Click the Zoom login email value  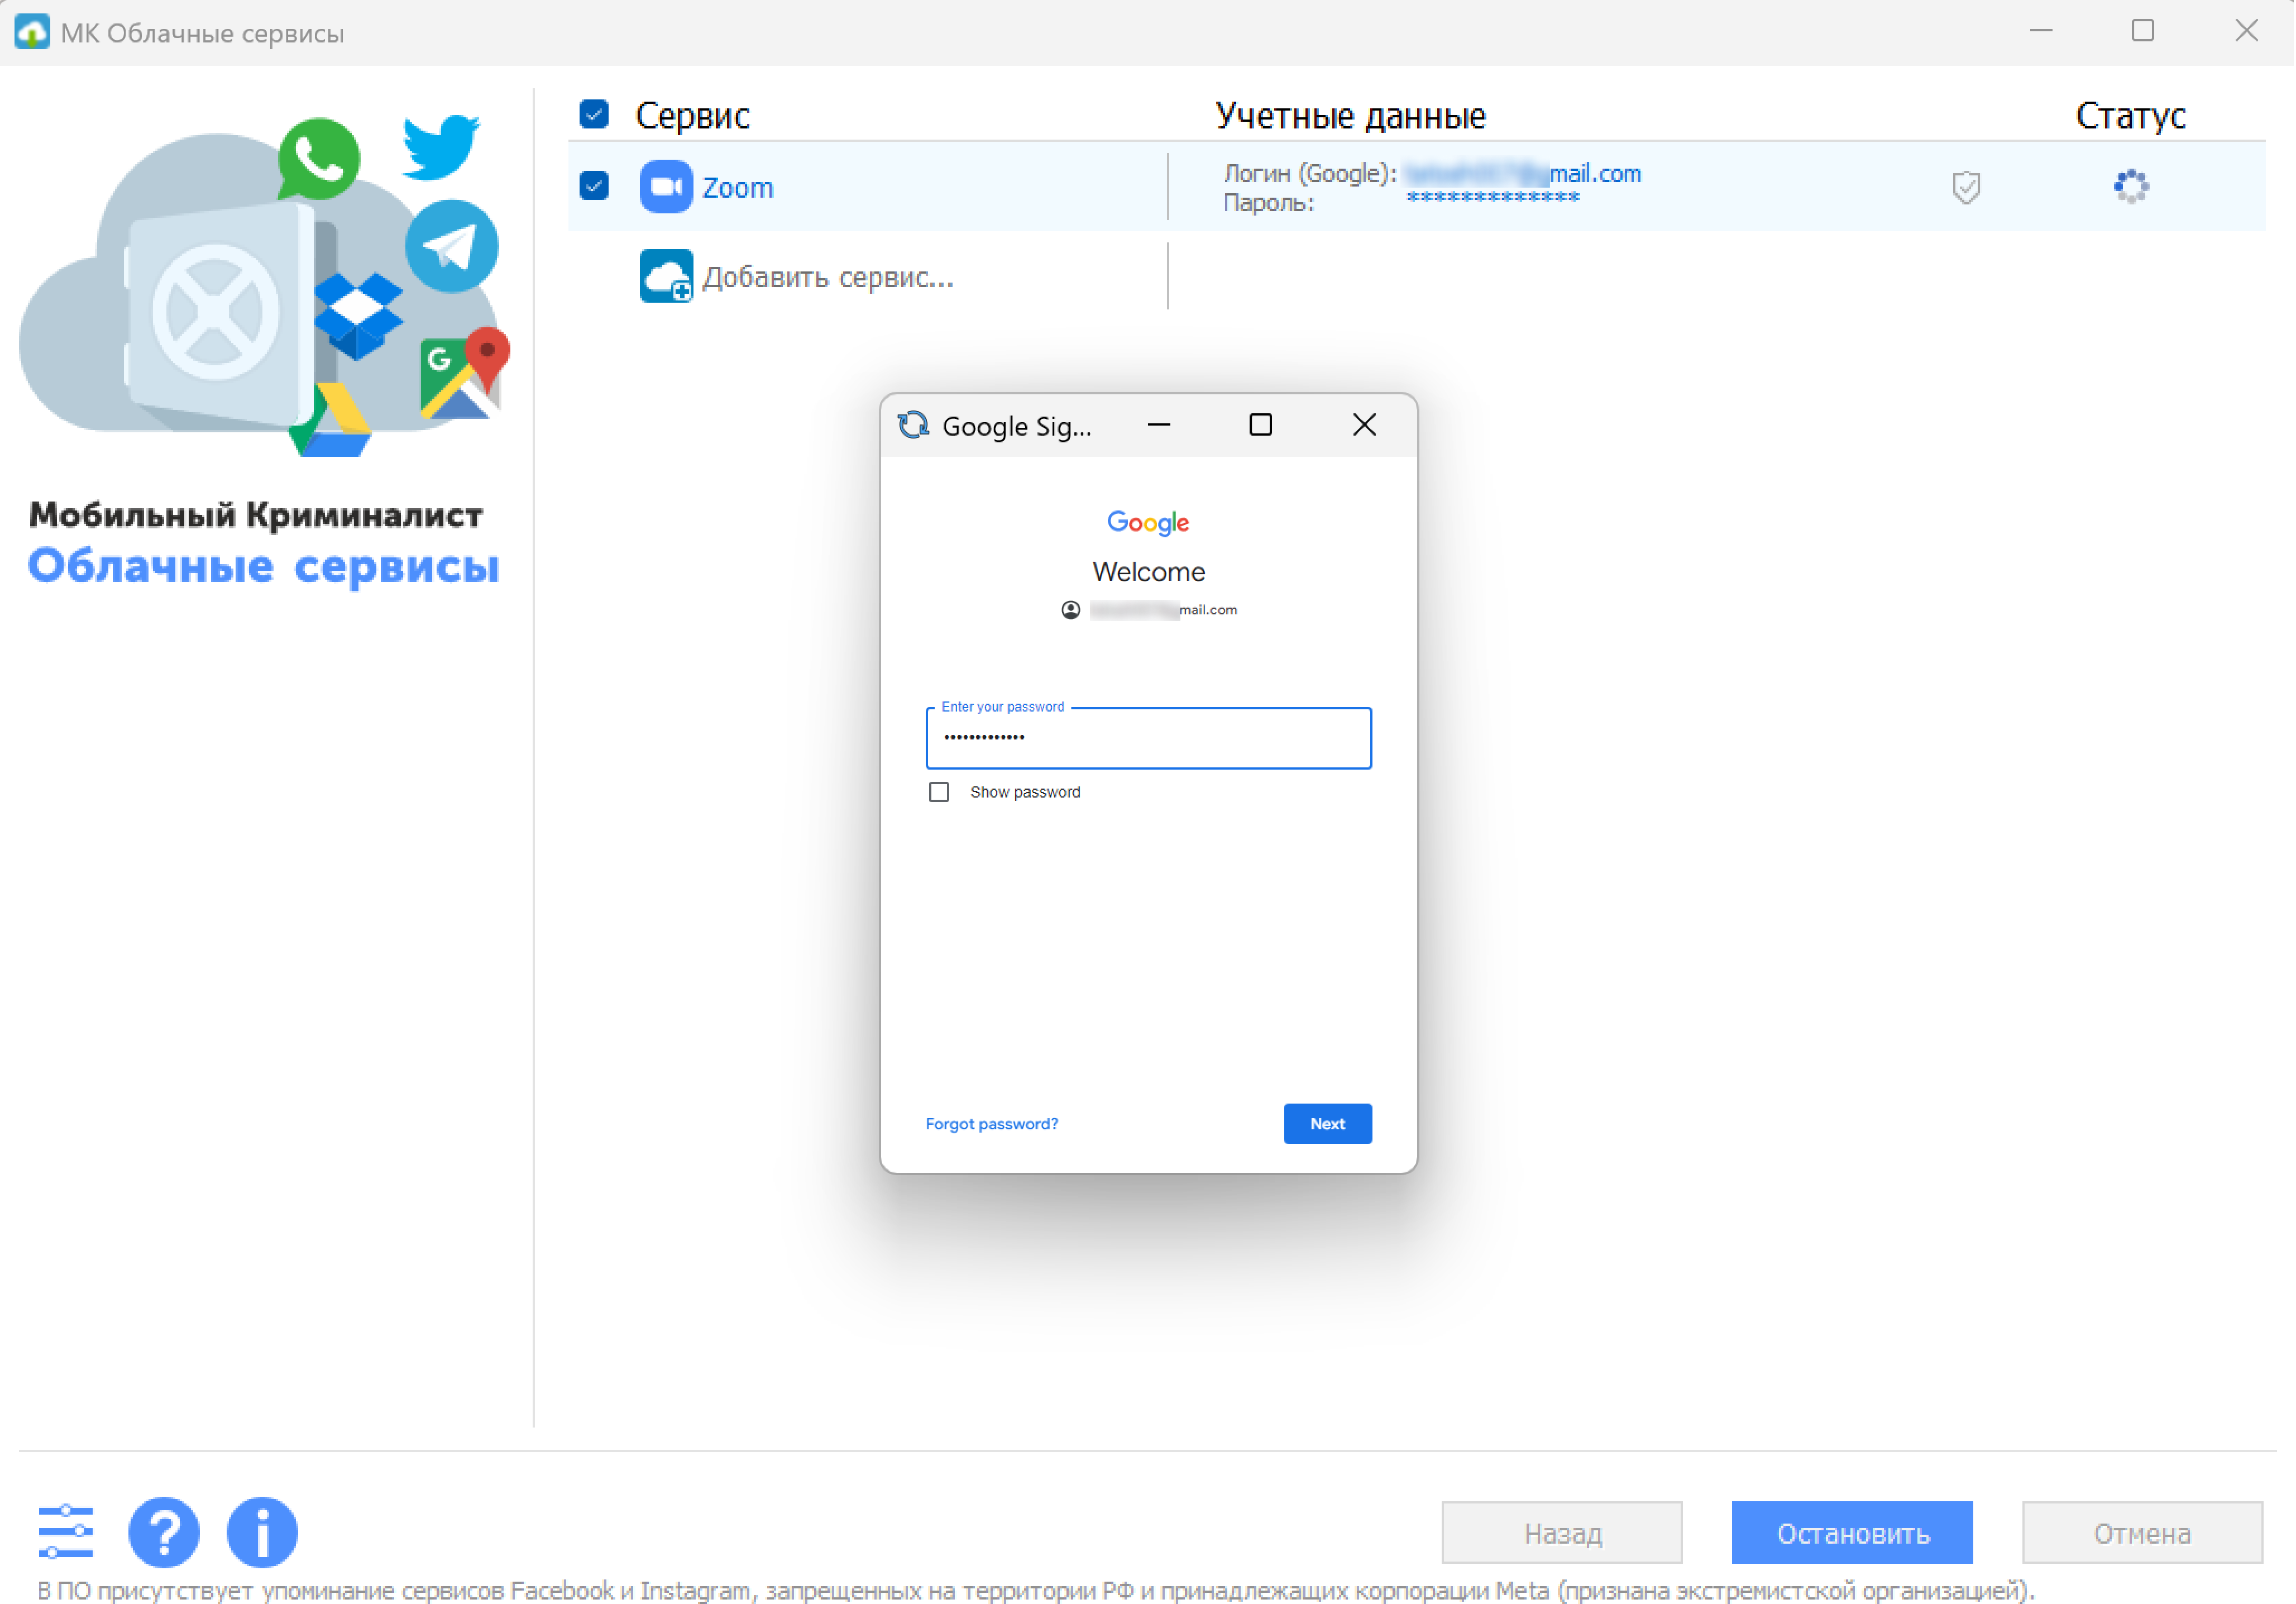coord(1522,173)
